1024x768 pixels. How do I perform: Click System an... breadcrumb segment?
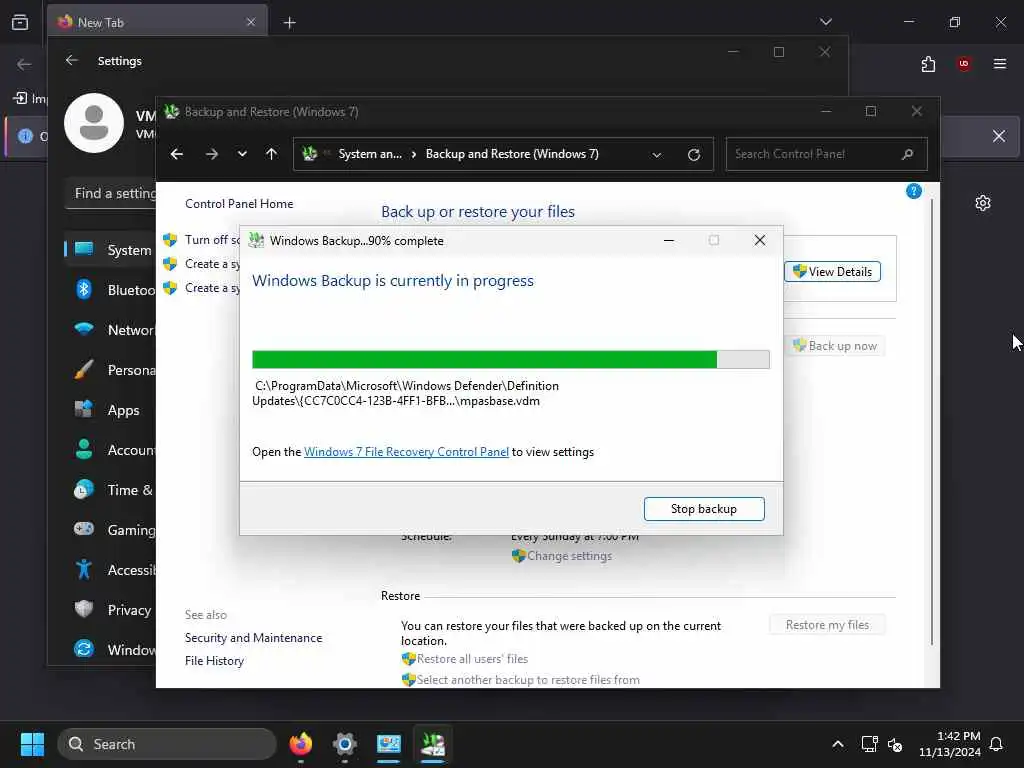(370, 154)
